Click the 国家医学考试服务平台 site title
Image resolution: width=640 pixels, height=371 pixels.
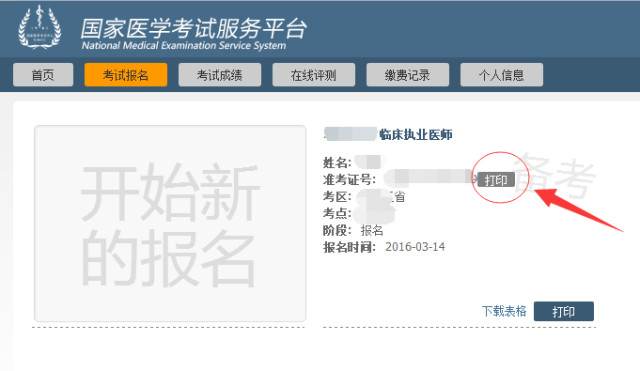pyautogui.click(x=193, y=28)
